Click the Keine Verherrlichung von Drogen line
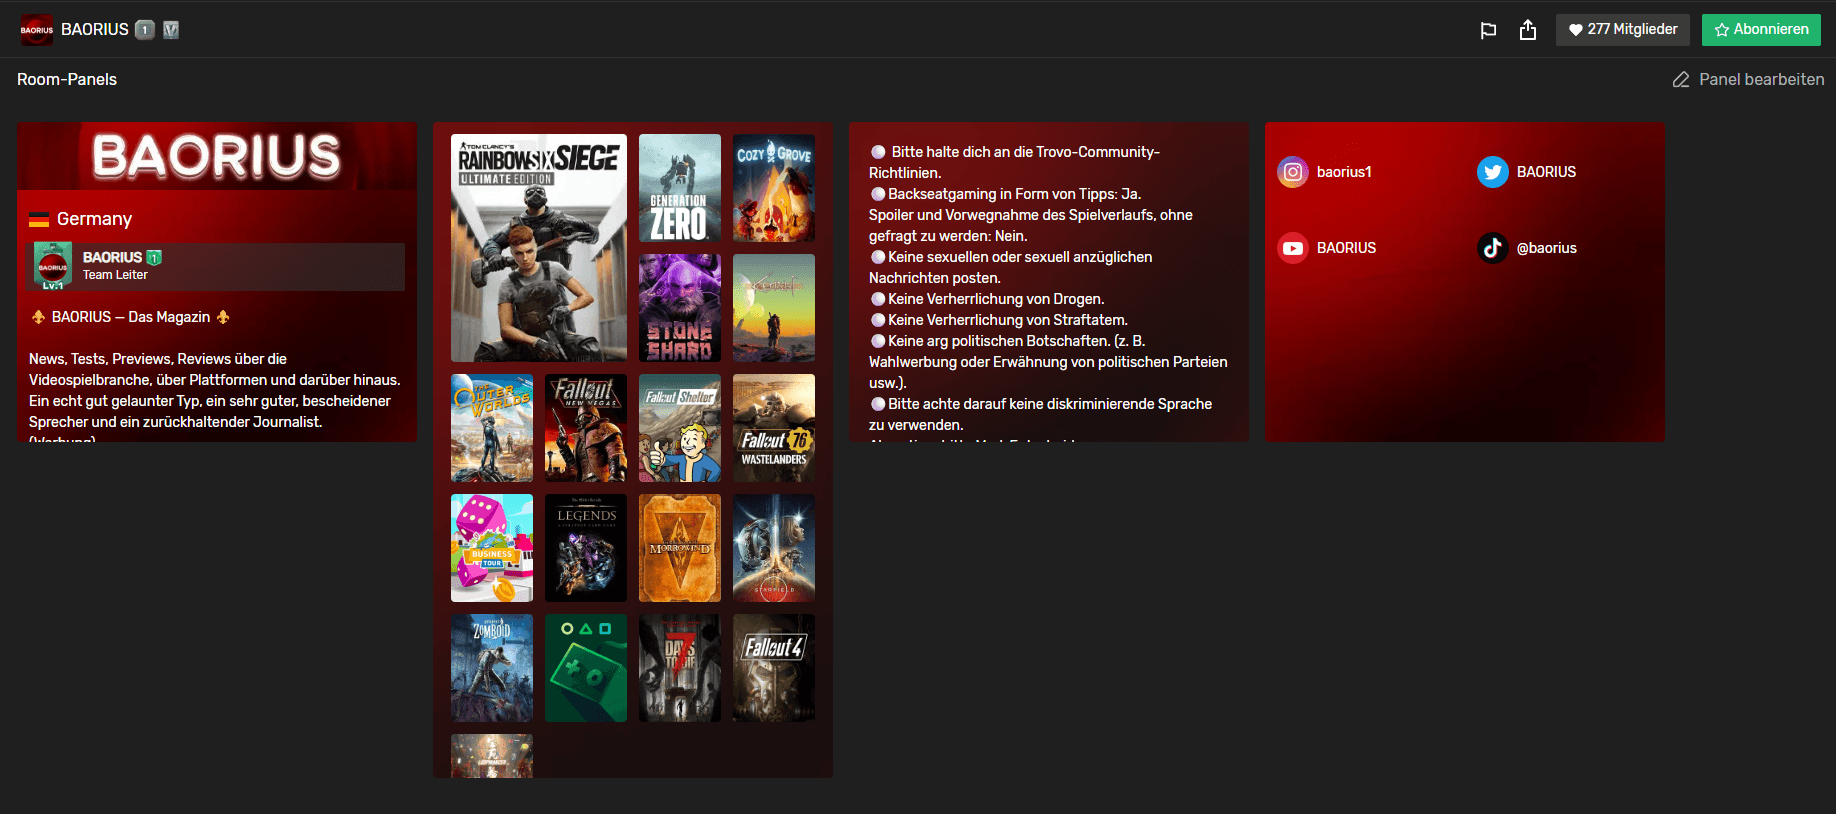The image size is (1836, 814). (988, 299)
